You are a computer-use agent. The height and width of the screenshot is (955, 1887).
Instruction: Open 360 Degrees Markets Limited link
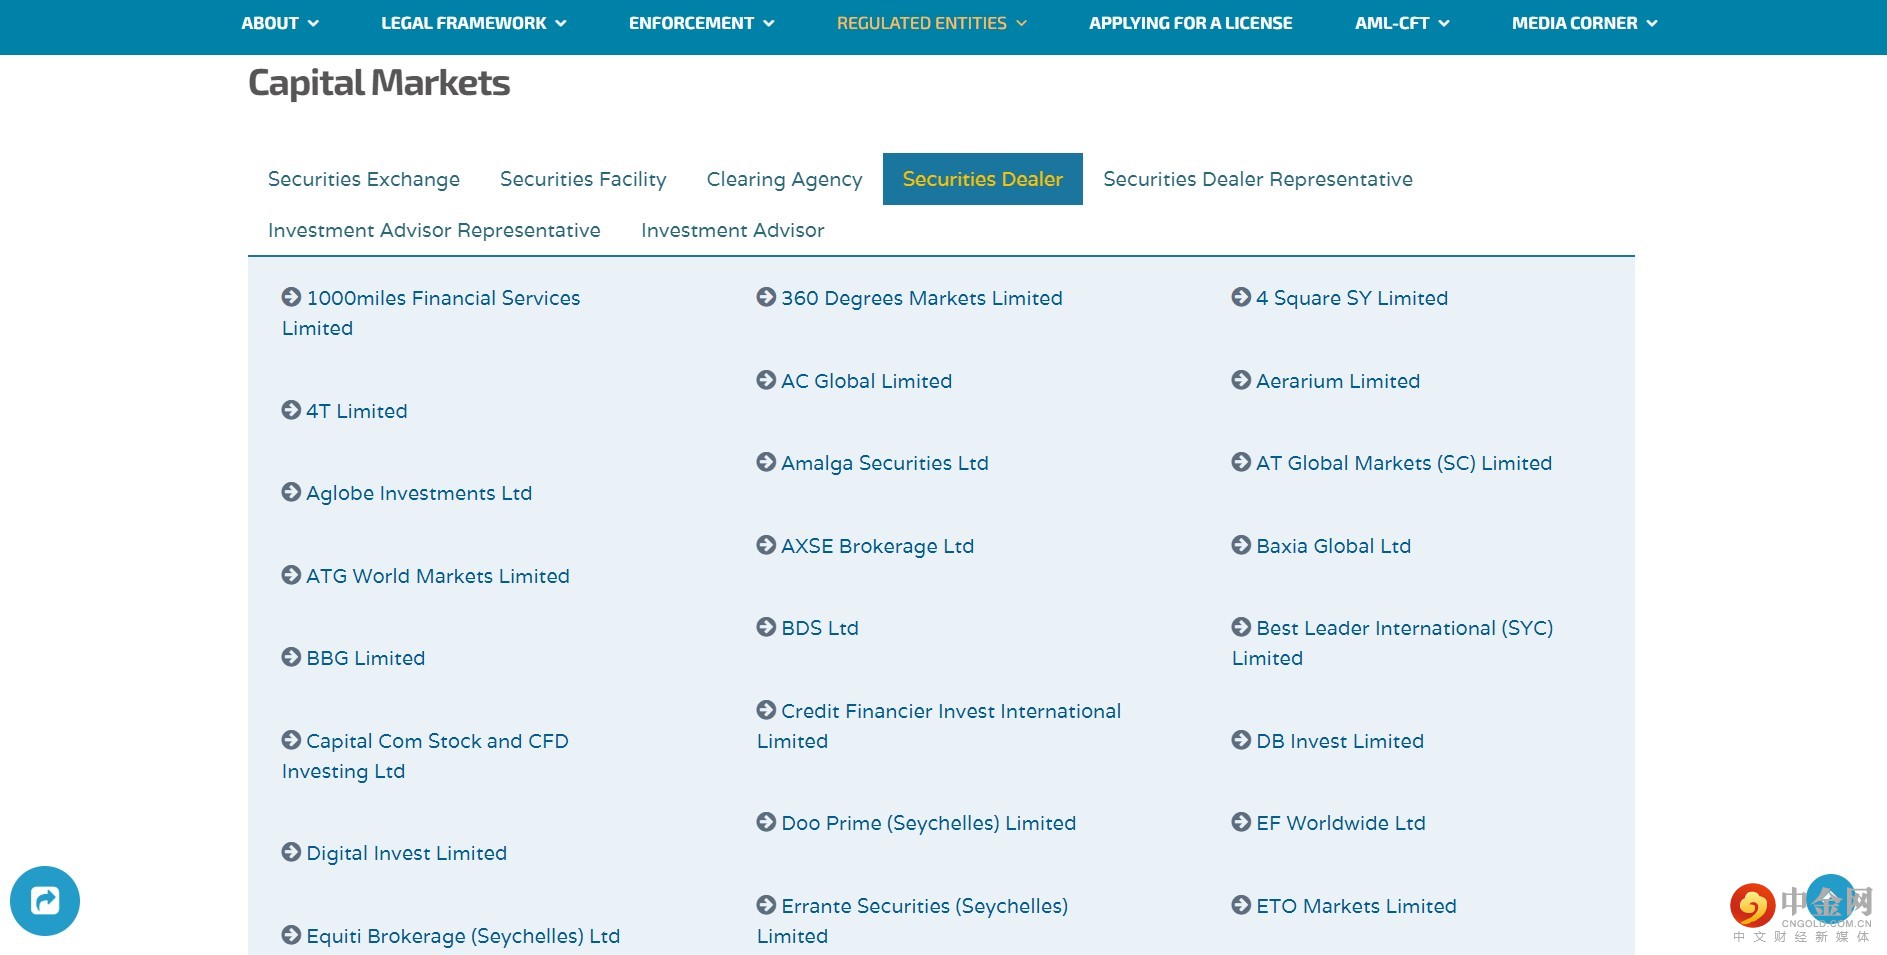click(x=922, y=298)
